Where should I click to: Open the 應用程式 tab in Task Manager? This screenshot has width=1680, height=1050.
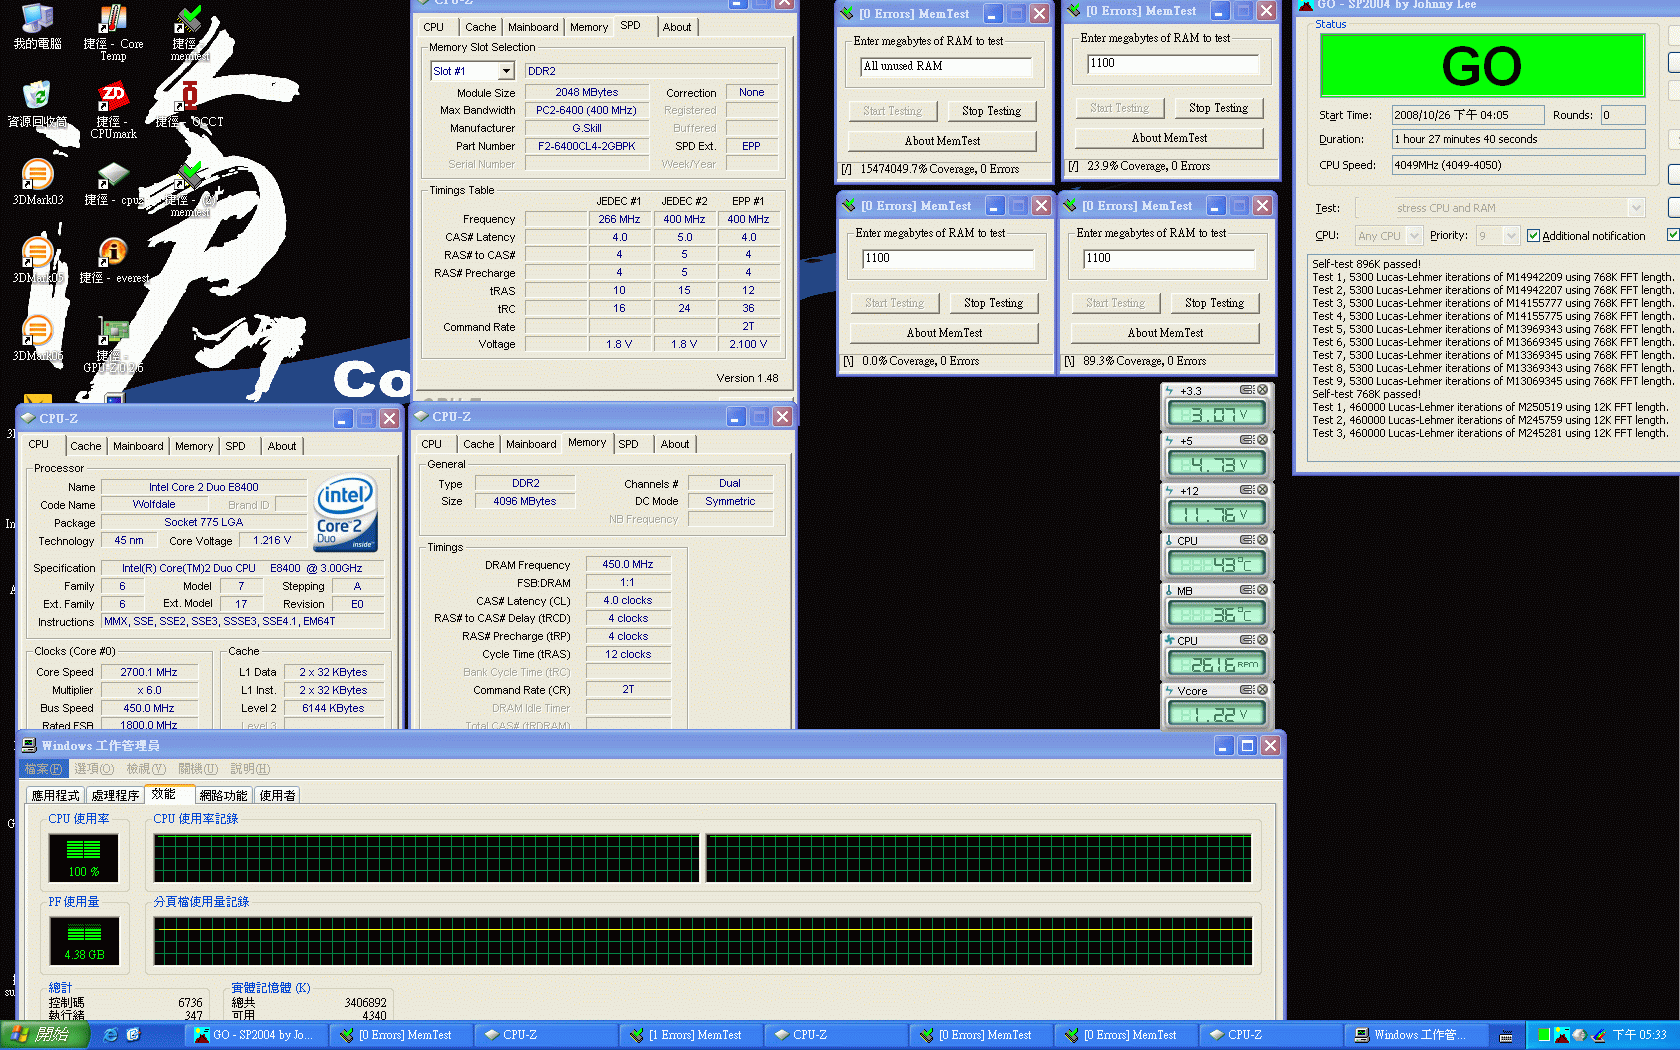[55, 795]
